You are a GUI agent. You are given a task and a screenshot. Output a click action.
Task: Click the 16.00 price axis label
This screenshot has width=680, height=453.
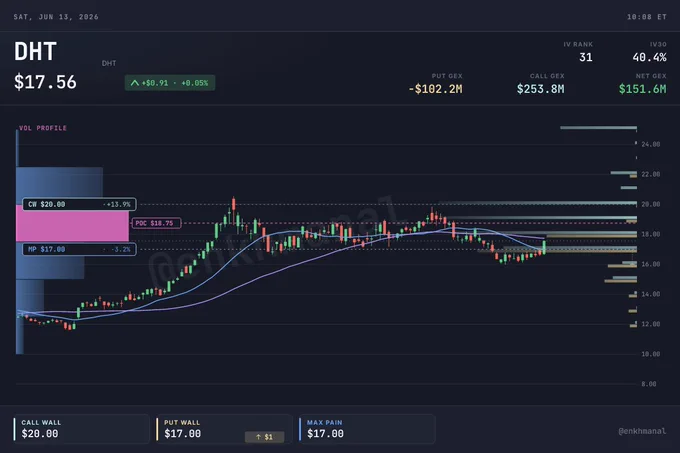(x=651, y=264)
